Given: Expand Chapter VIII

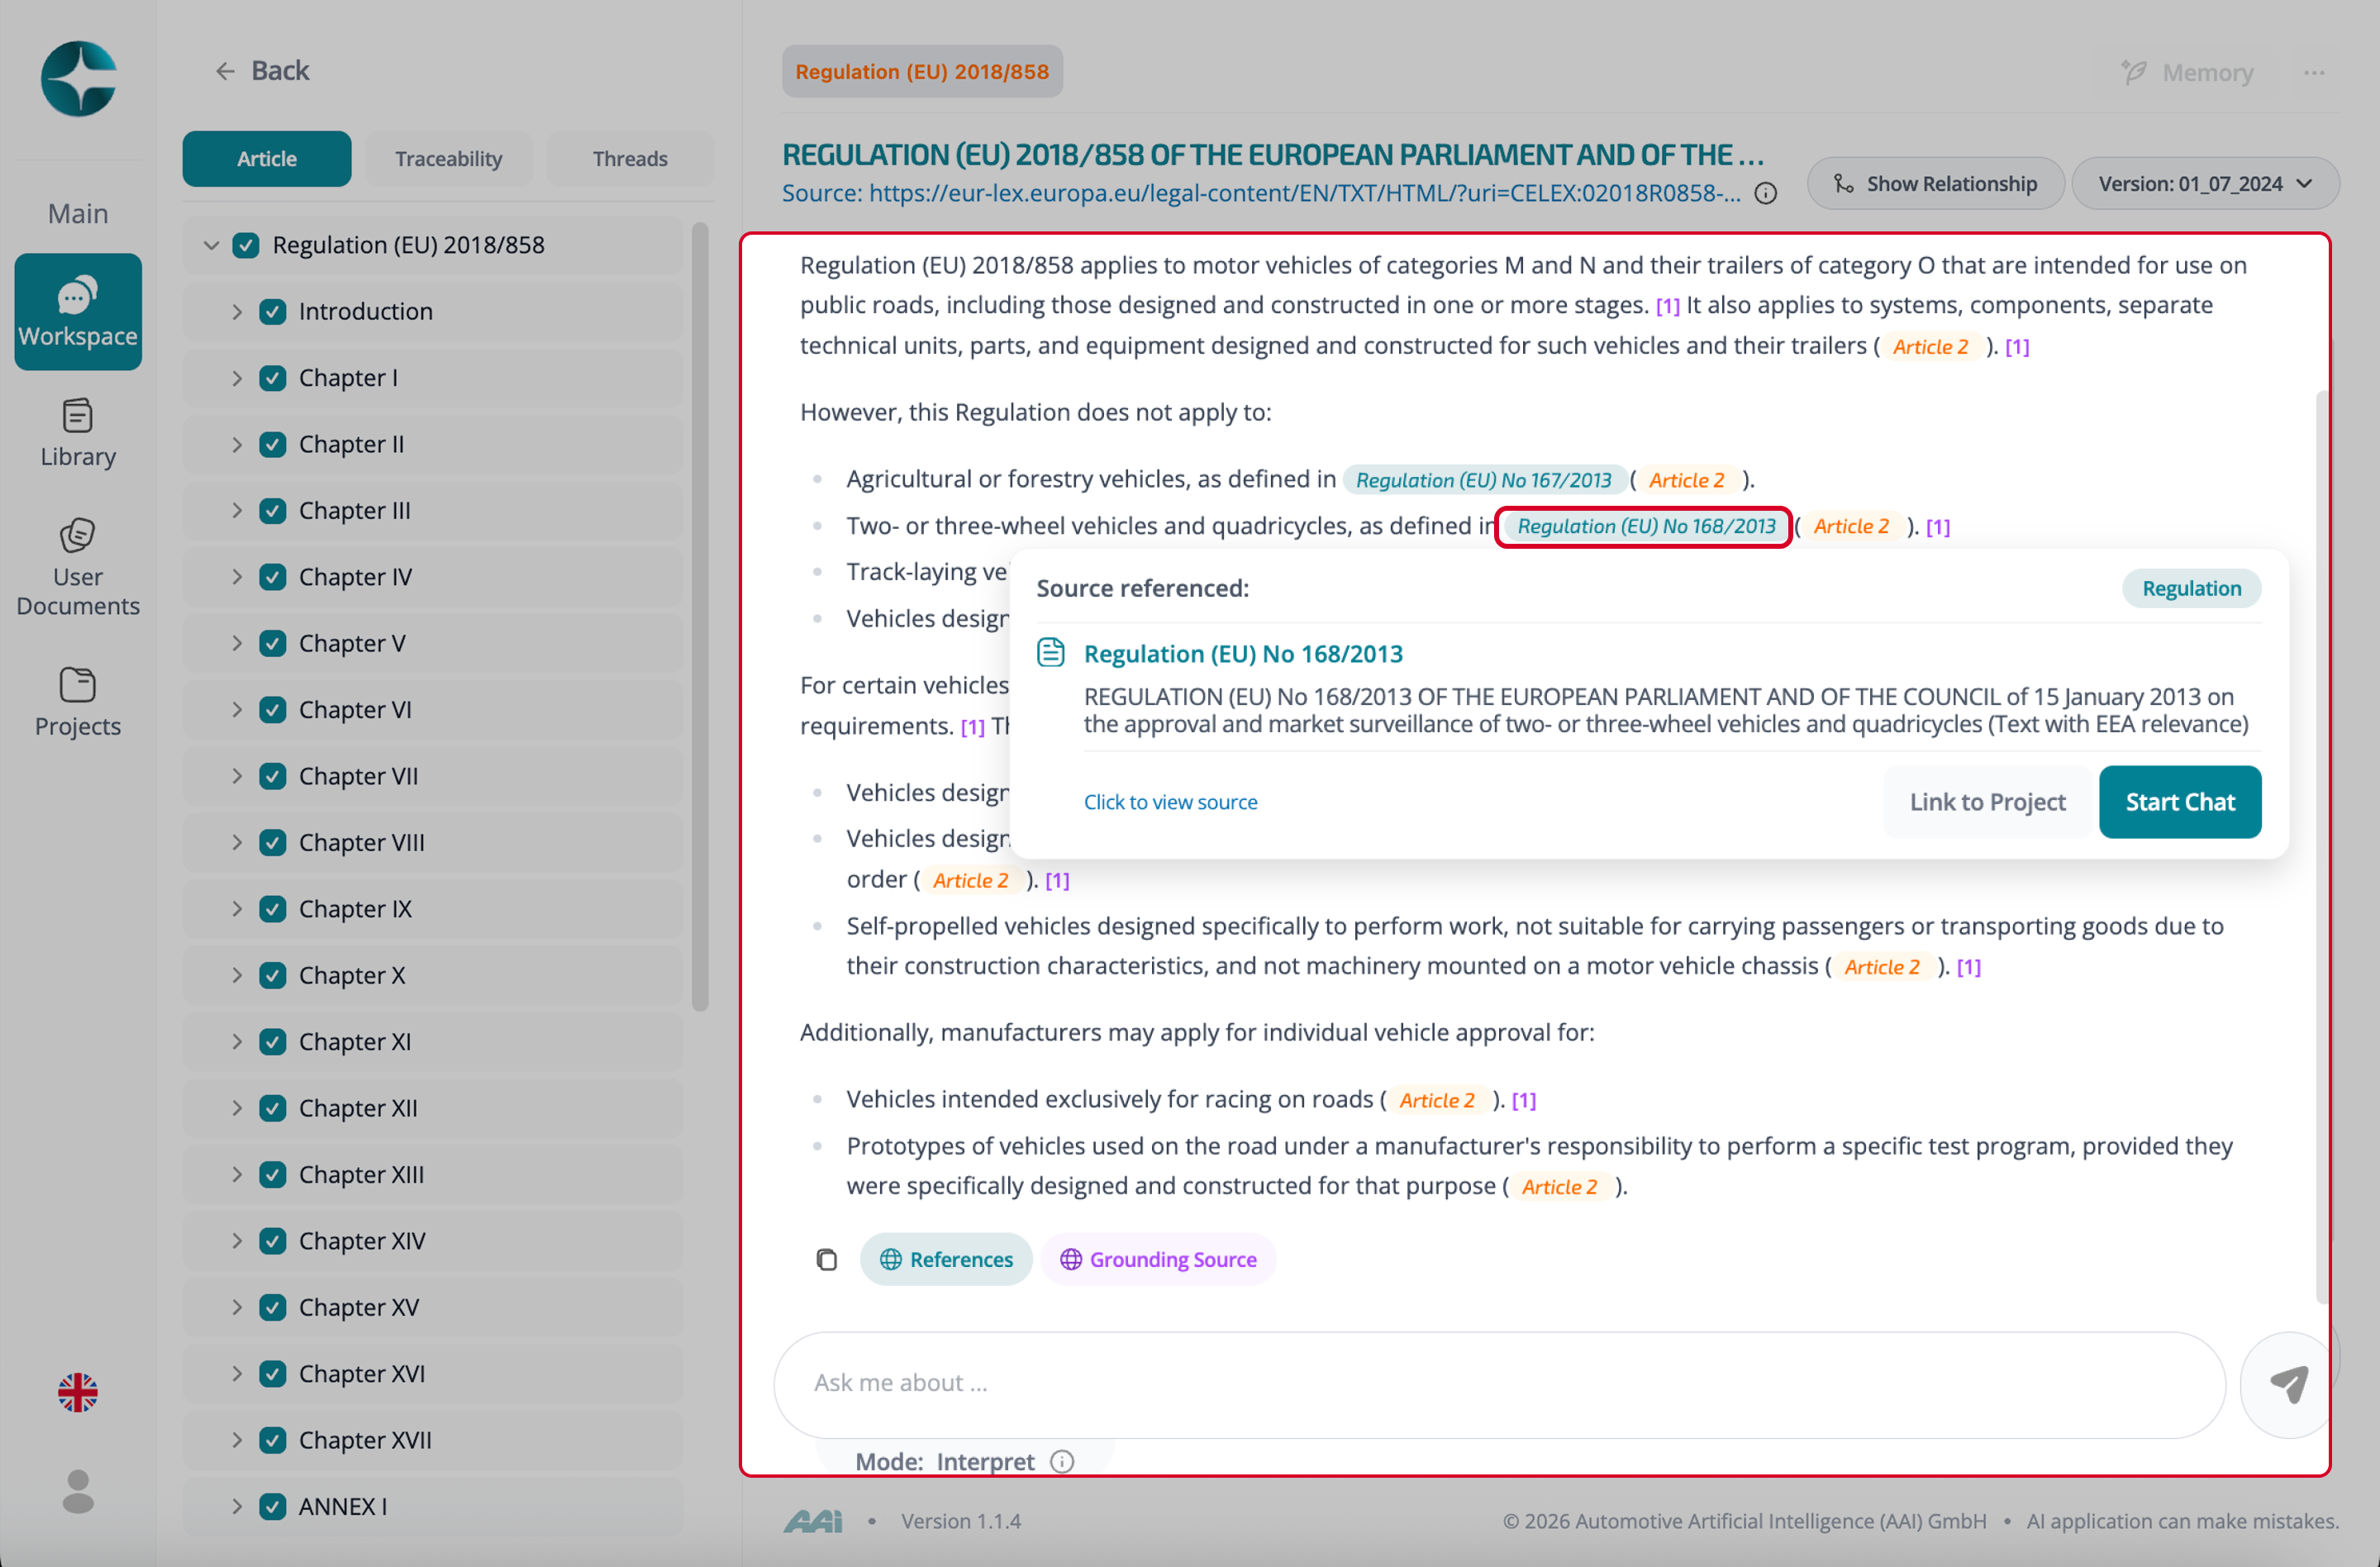Looking at the screenshot, I should 237,842.
